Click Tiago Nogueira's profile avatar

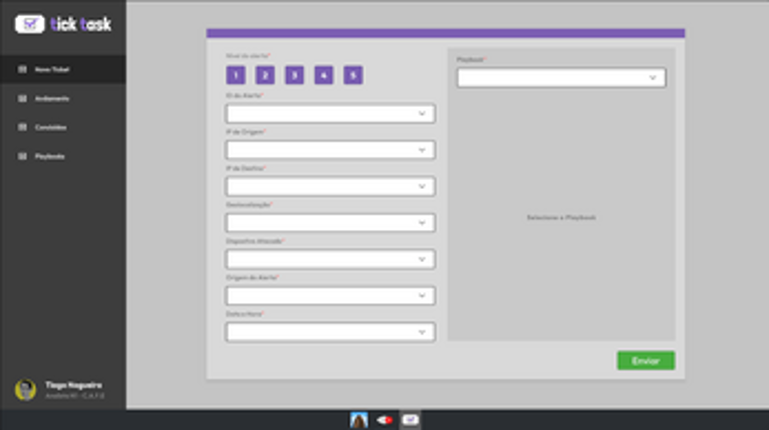point(25,390)
